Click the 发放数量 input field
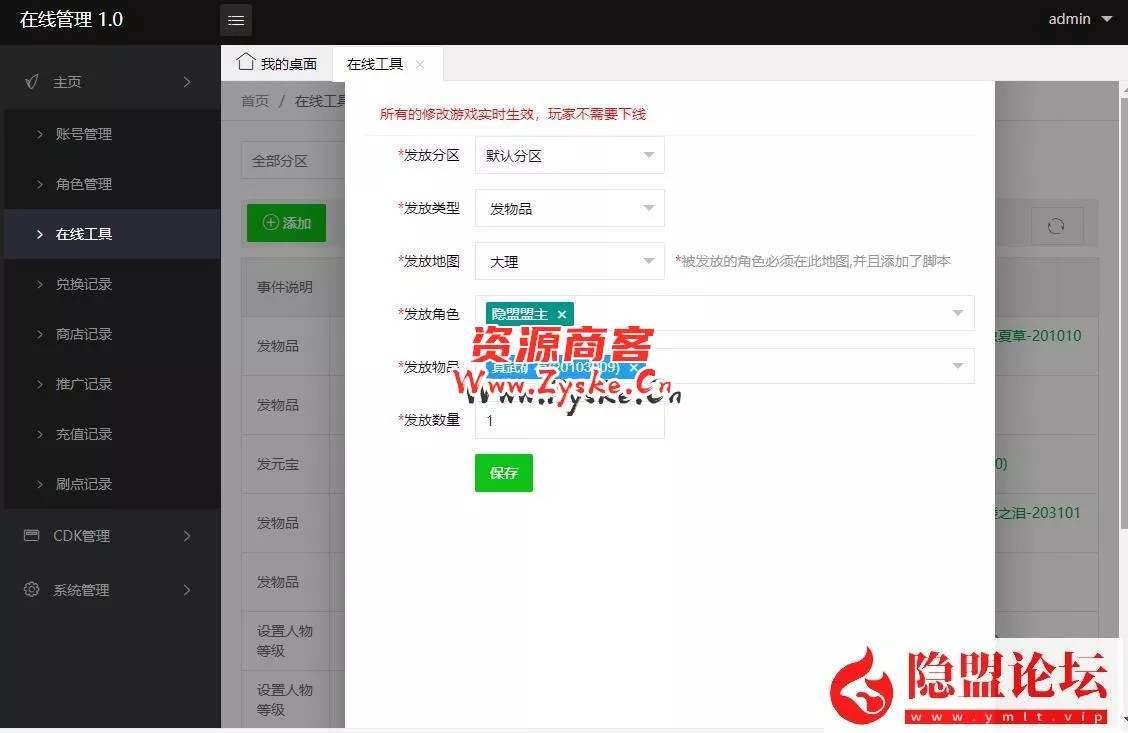Viewport: 1128px width, 733px height. [569, 421]
